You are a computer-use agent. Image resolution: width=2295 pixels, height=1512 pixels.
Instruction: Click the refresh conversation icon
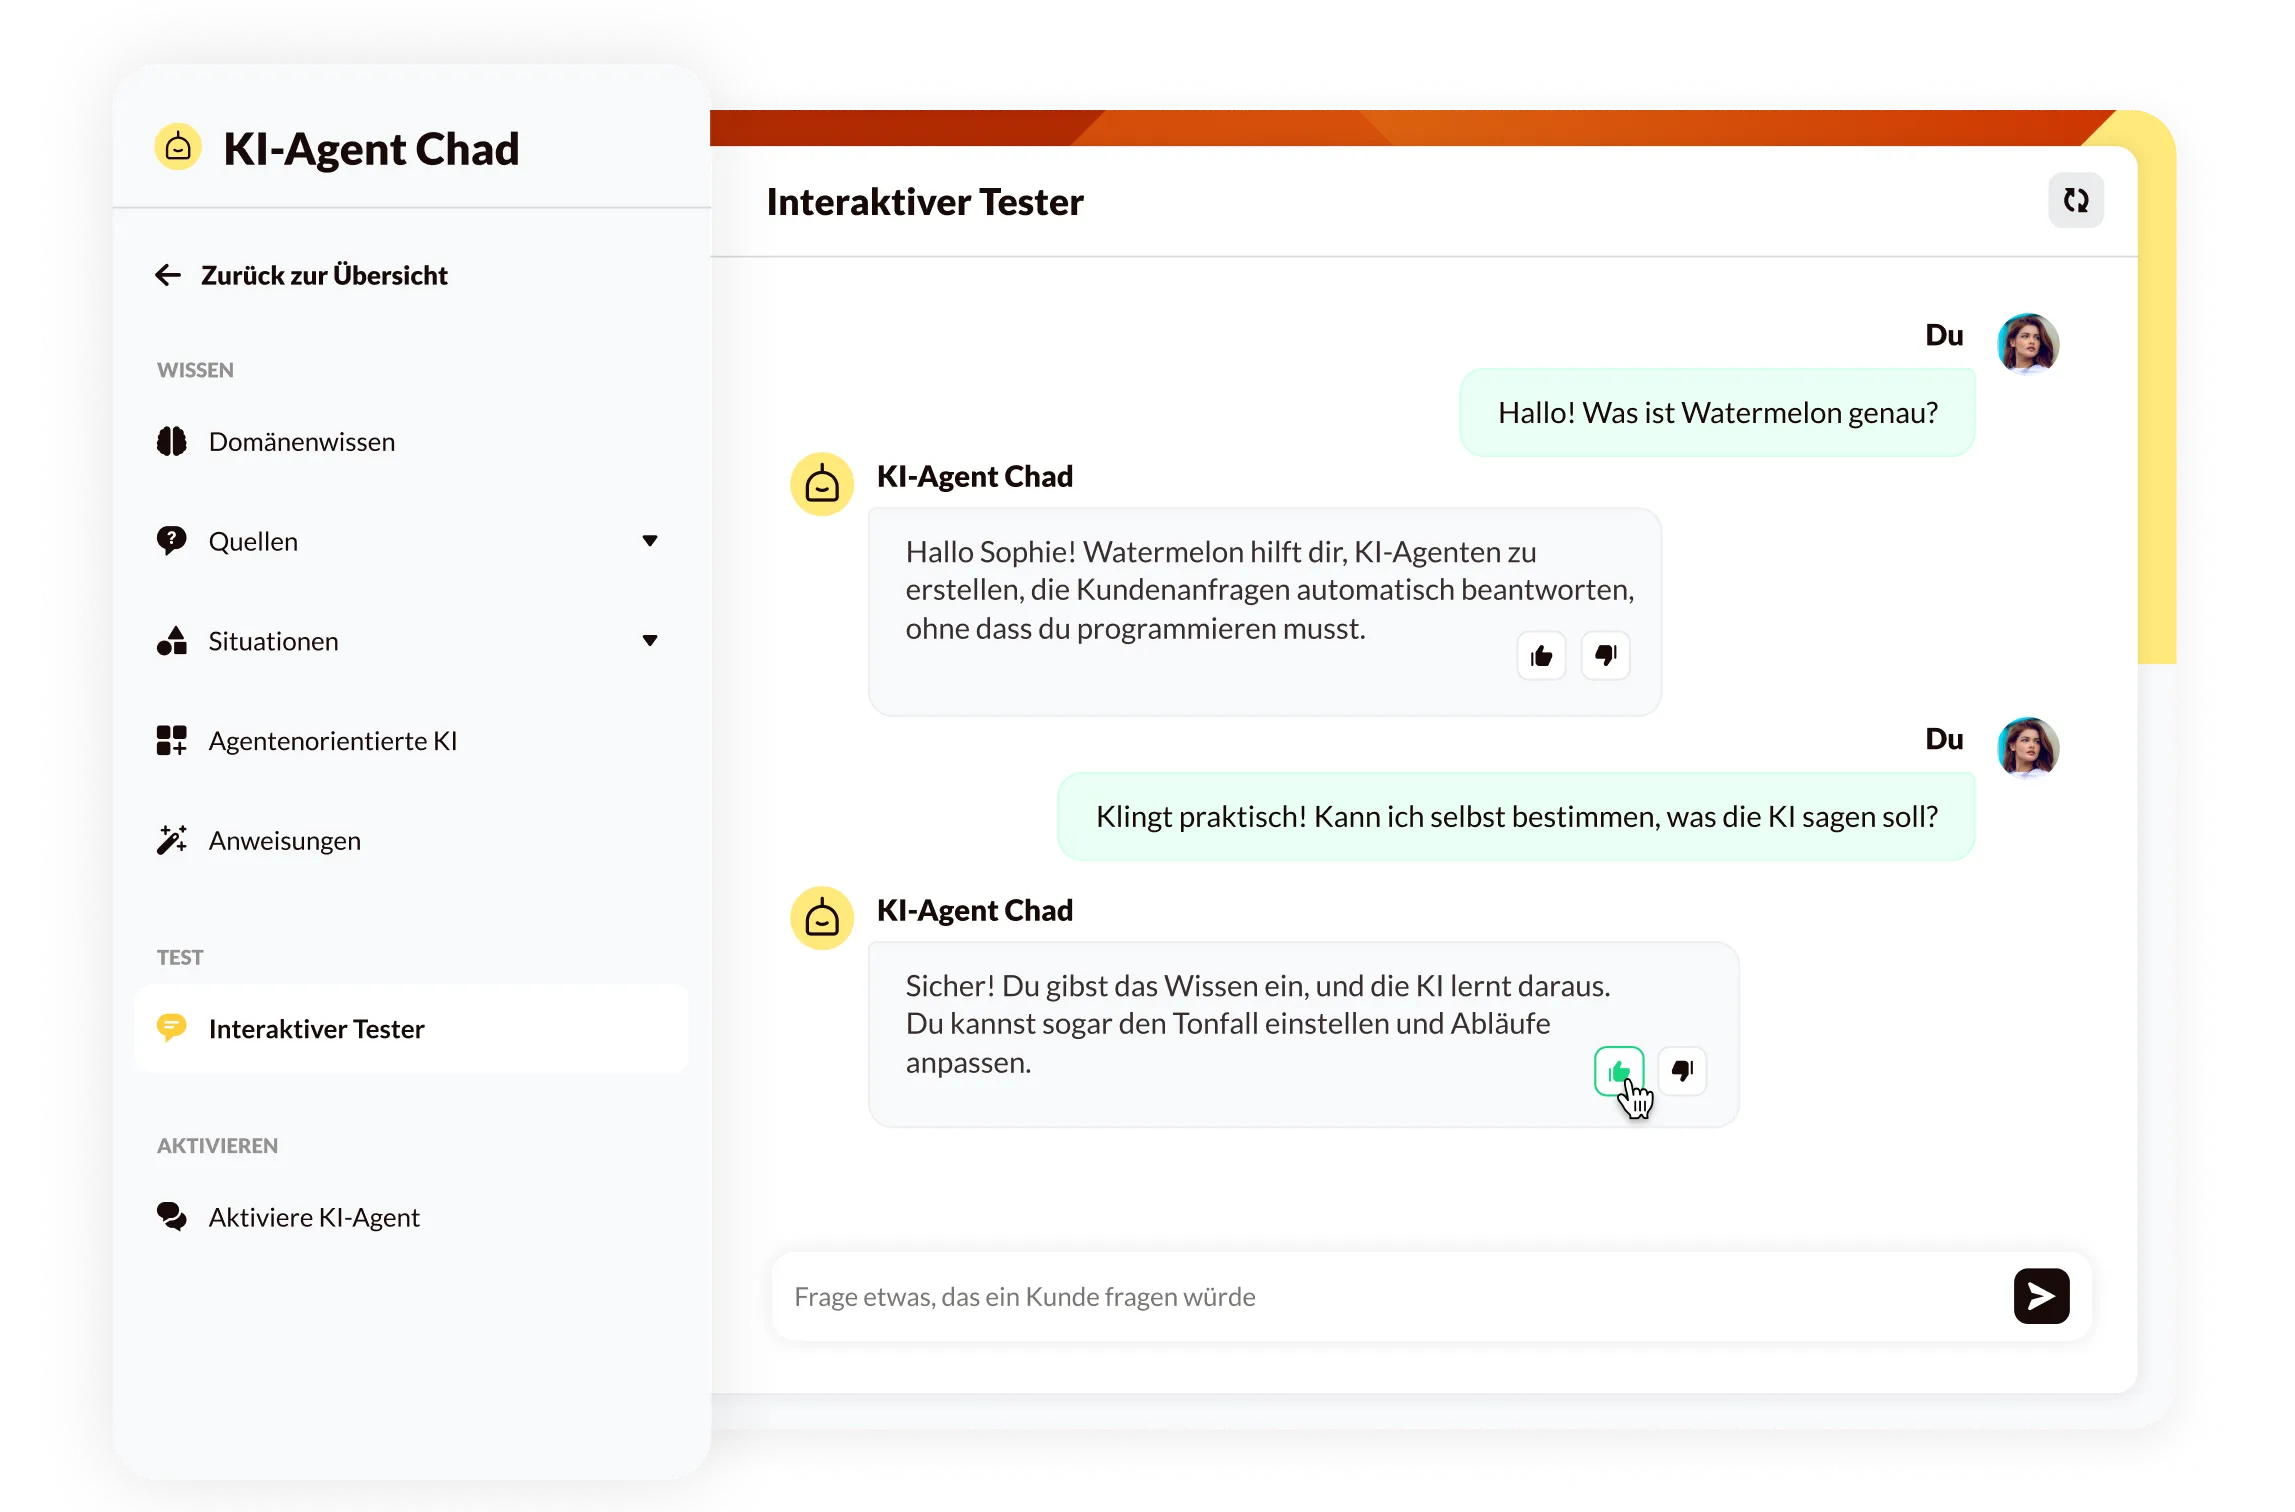pyautogui.click(x=2075, y=201)
